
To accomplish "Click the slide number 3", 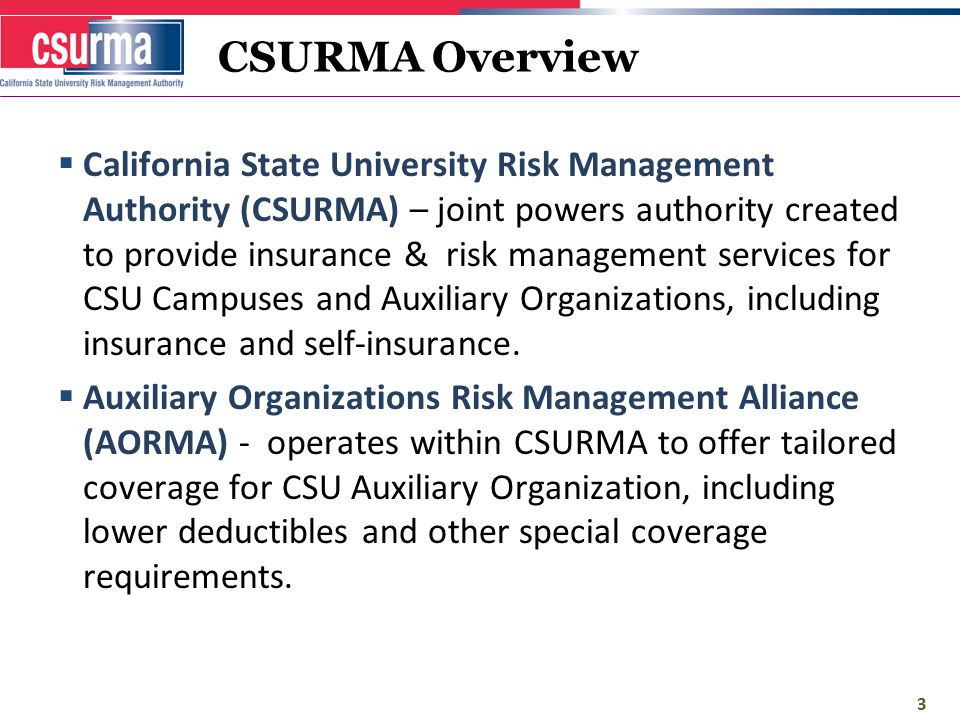I will pos(921,704).
